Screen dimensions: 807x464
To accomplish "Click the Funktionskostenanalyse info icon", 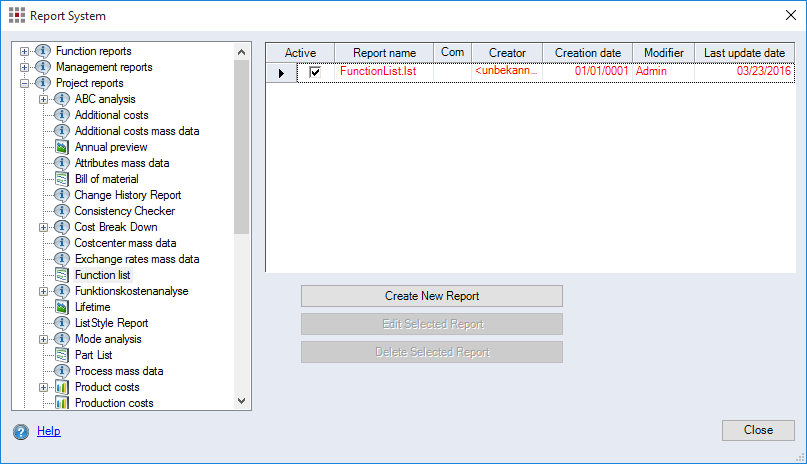I will pyautogui.click(x=62, y=291).
